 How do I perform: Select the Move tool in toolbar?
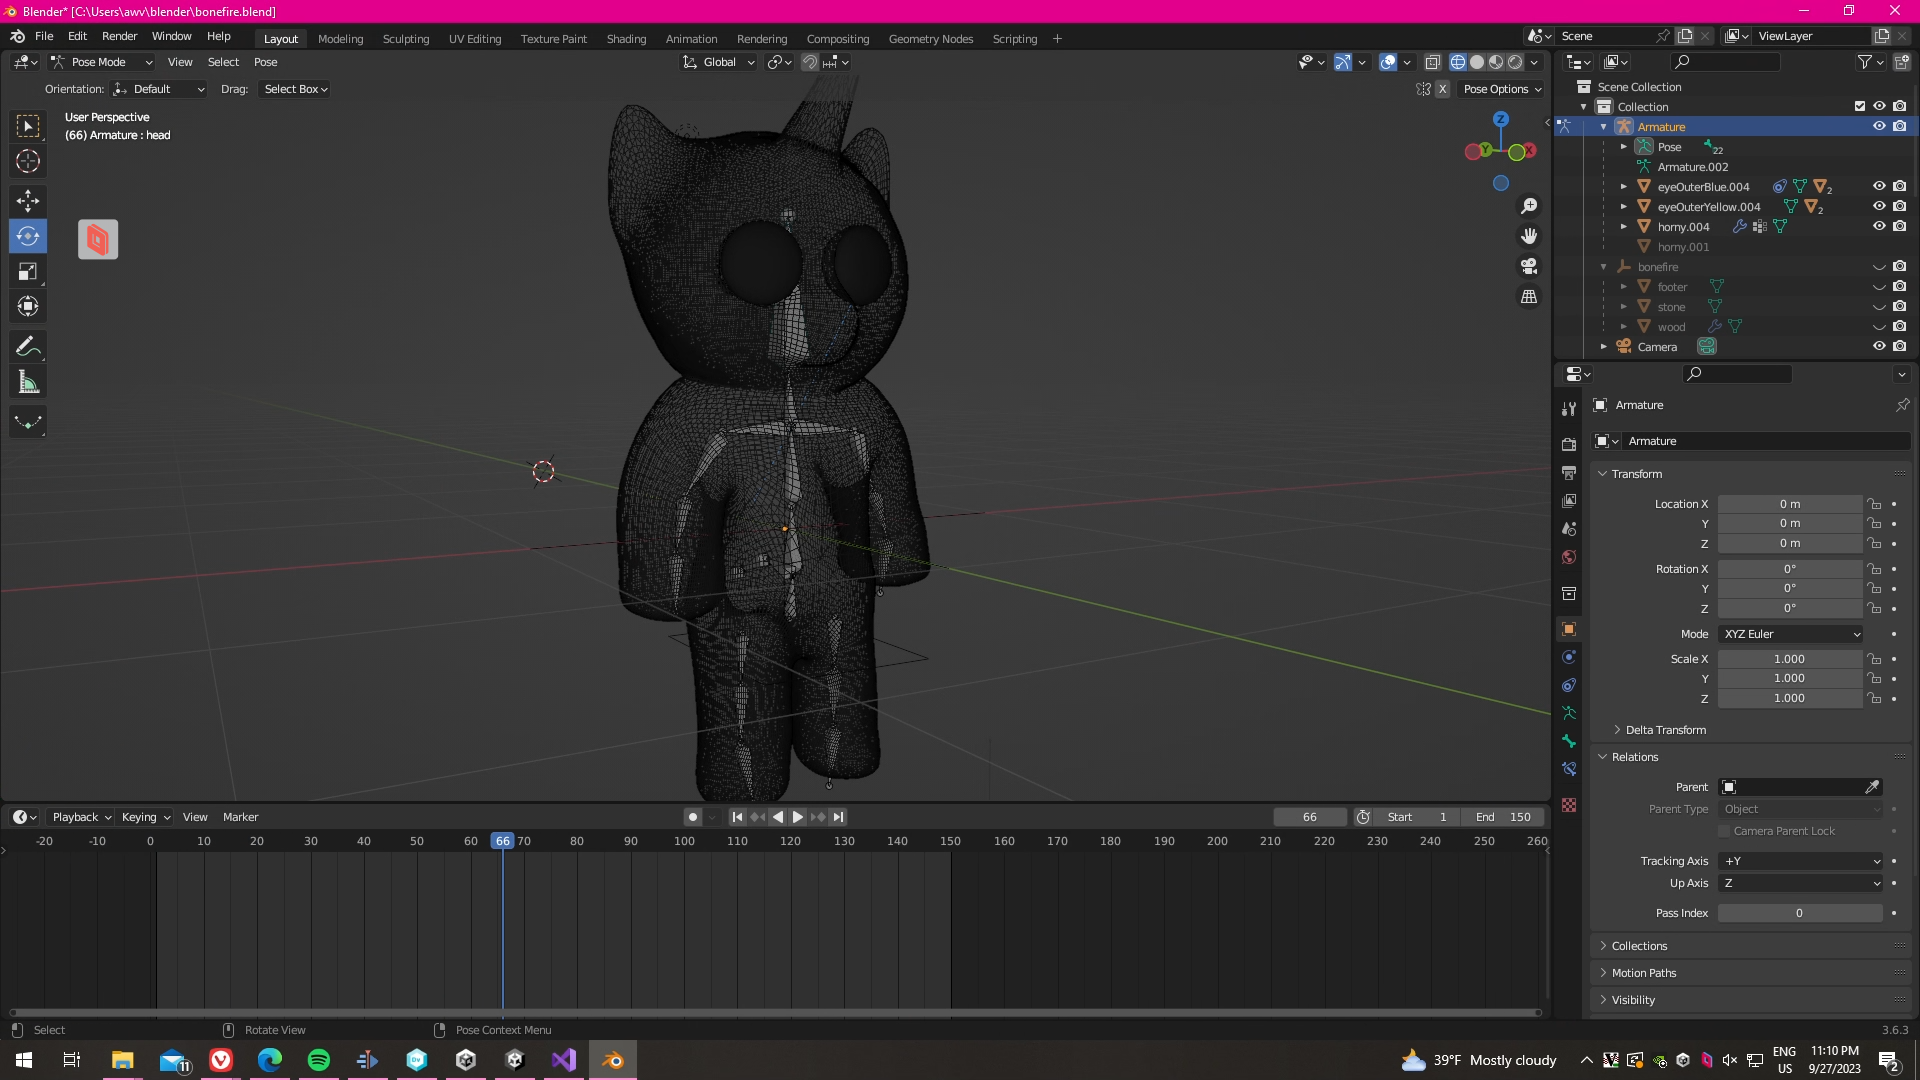click(x=27, y=200)
